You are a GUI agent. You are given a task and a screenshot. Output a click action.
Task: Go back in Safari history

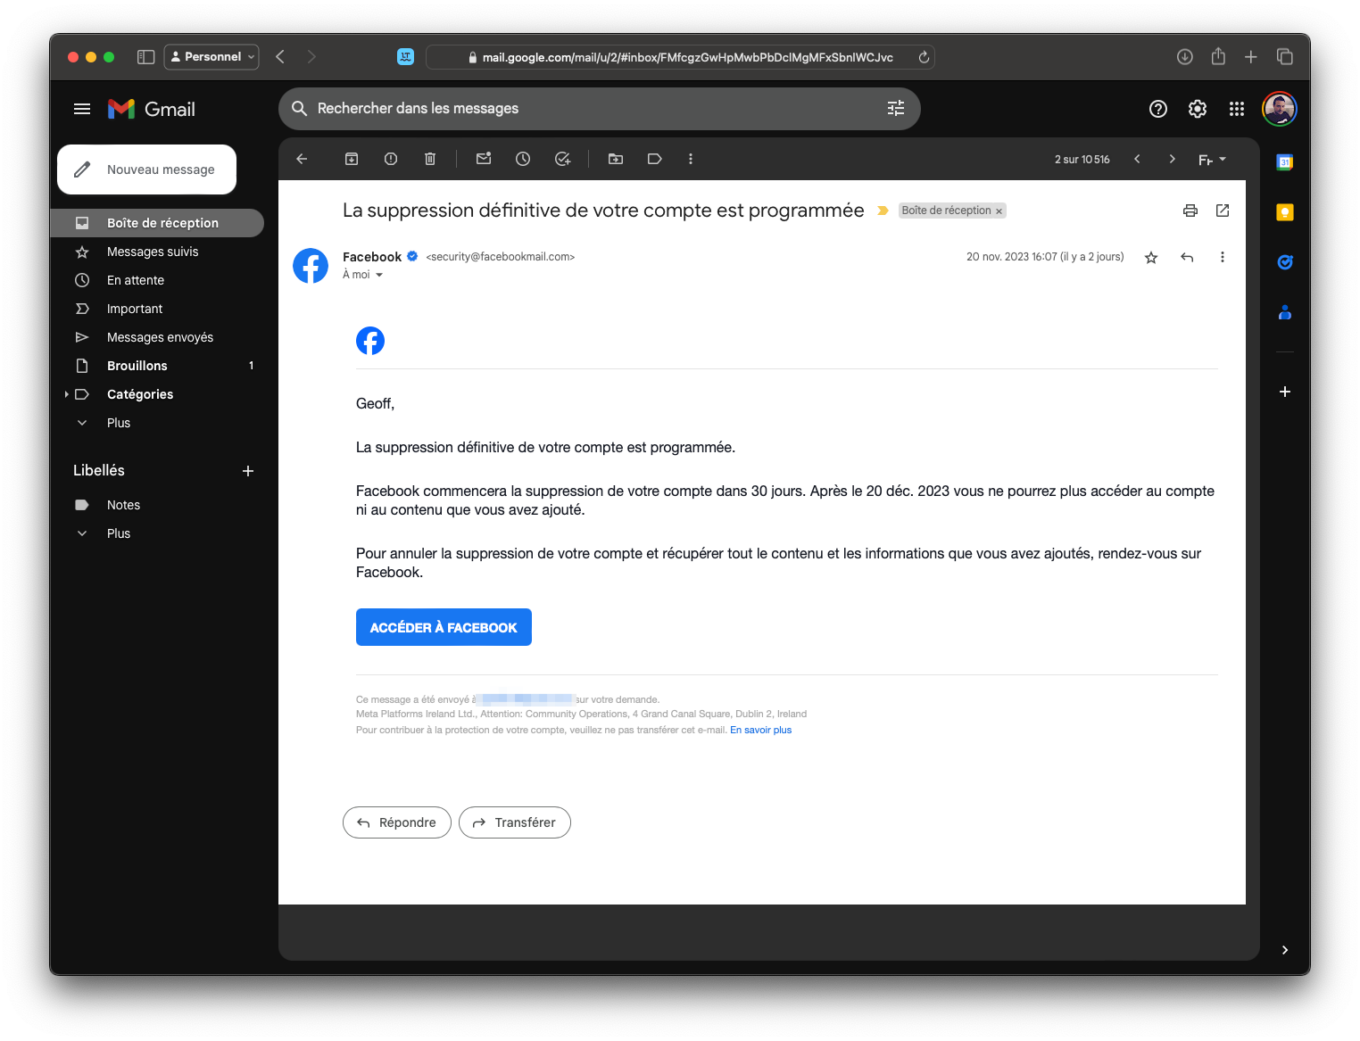click(281, 57)
